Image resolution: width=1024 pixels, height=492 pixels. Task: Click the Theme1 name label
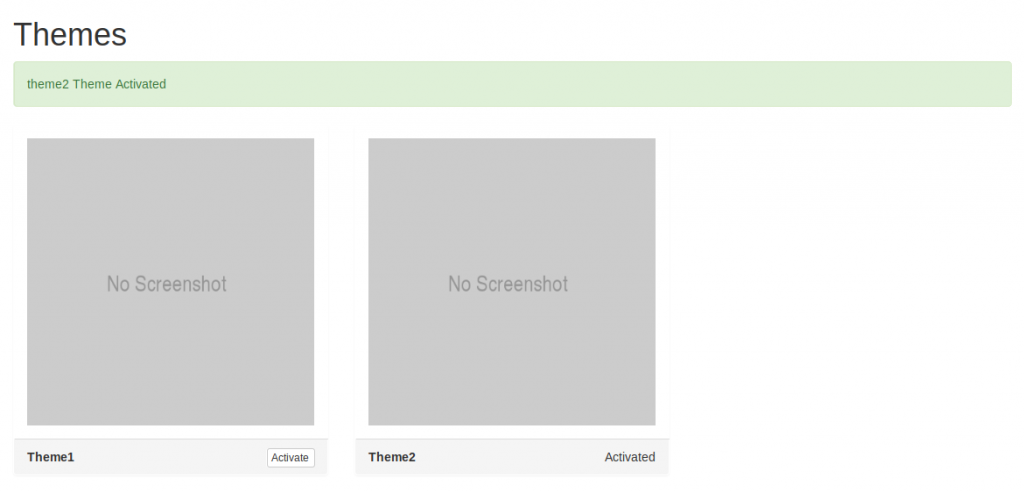click(x=51, y=457)
